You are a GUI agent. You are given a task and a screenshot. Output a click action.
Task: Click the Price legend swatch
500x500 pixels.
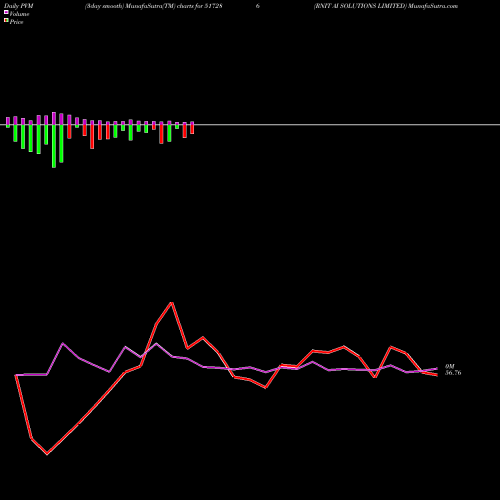pos(6,21)
